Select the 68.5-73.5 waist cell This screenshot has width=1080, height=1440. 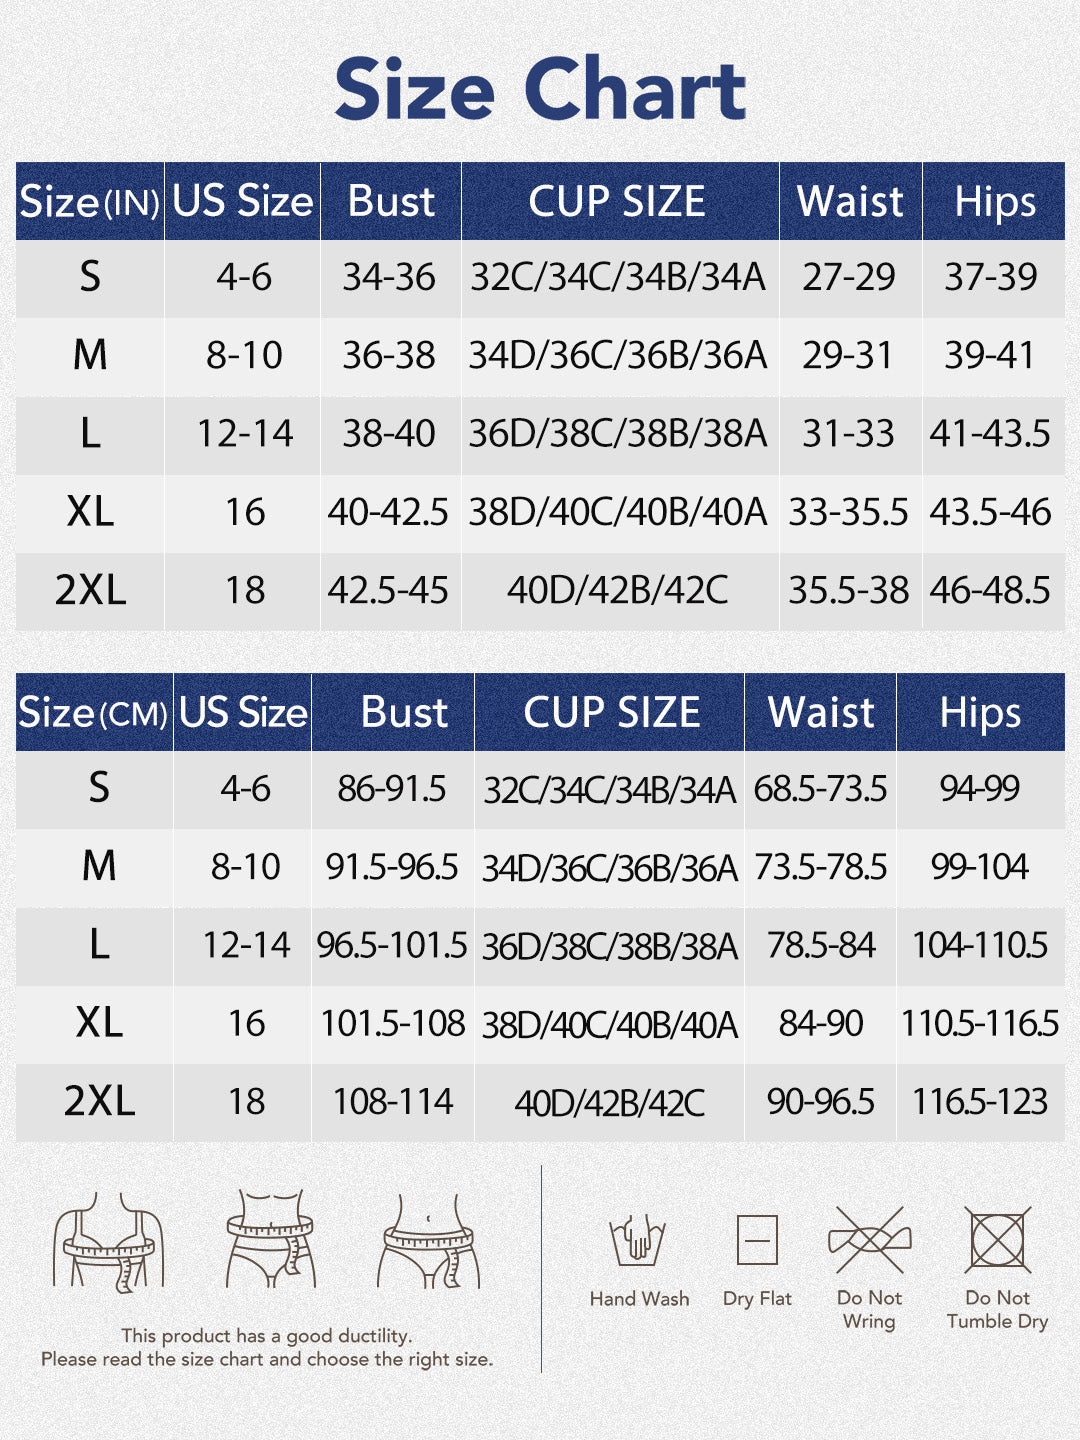point(820,789)
